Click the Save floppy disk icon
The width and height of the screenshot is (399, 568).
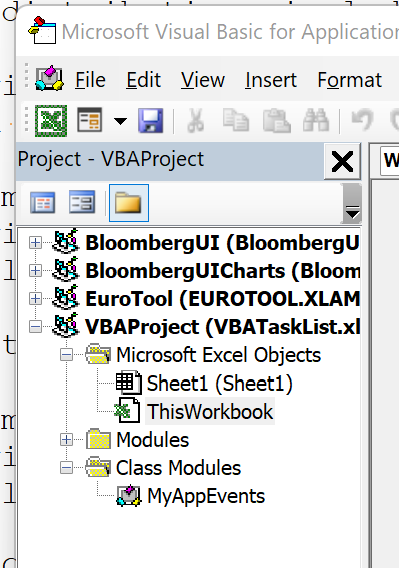pos(151,120)
